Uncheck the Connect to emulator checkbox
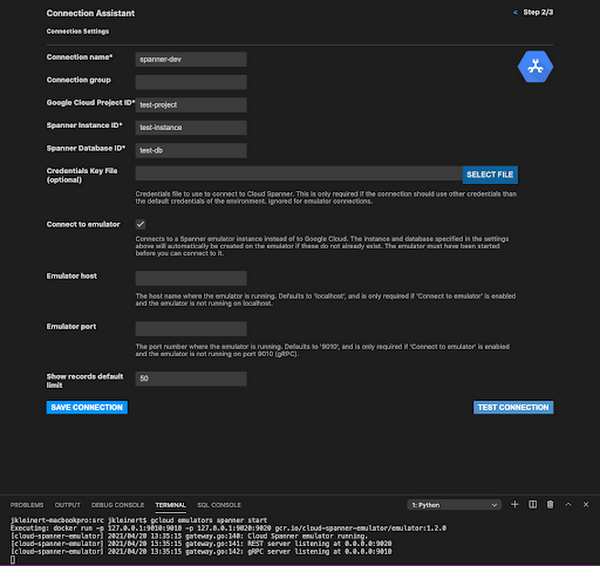The image size is (600, 566). coord(140,224)
